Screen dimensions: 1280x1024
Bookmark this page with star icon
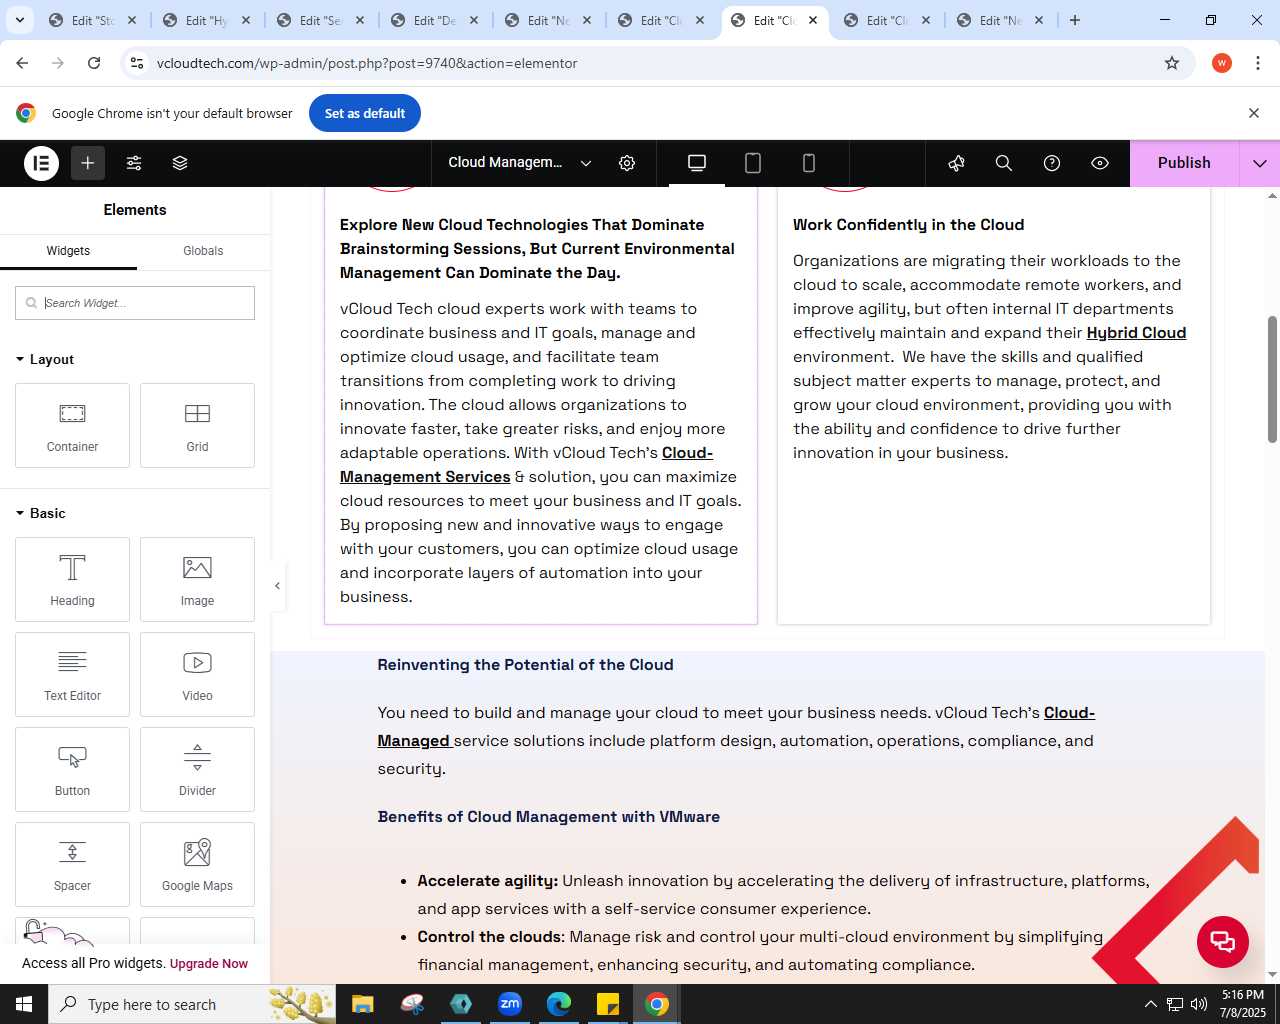(x=1172, y=63)
